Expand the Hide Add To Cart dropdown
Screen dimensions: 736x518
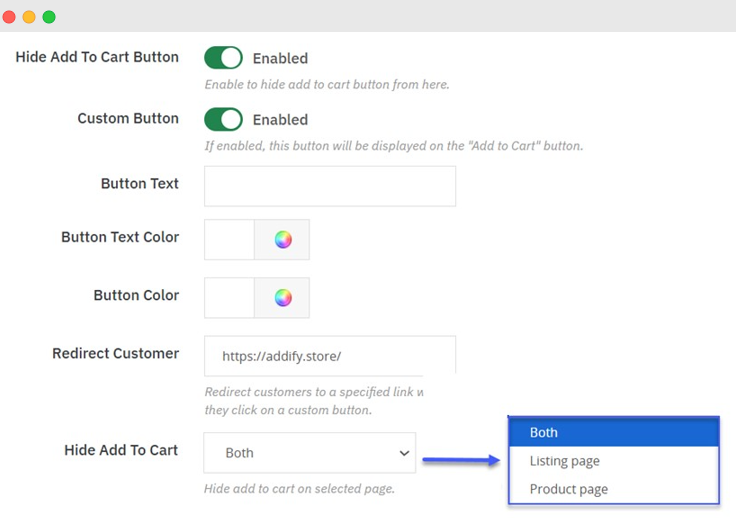[x=308, y=453]
